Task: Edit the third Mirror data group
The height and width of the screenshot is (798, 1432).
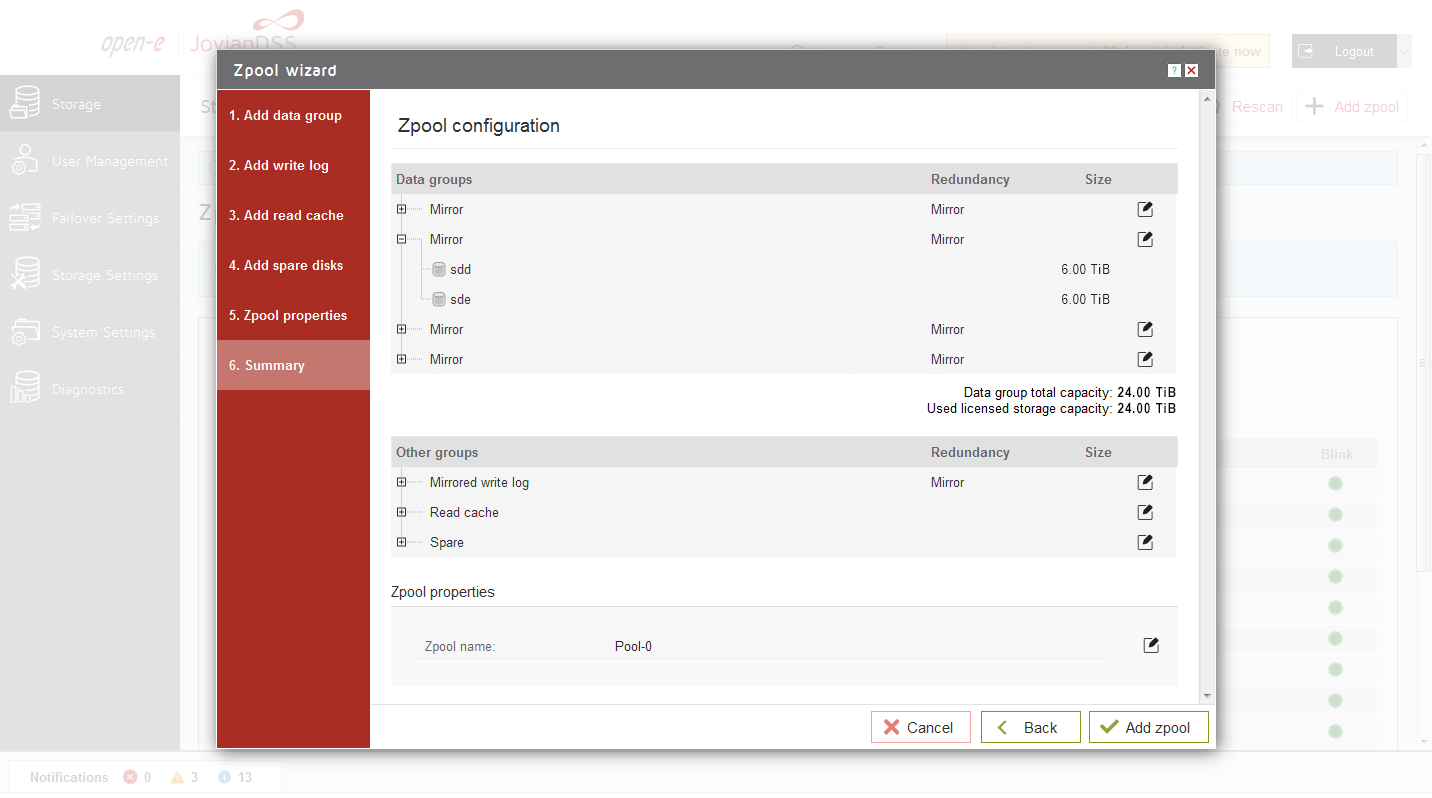Action: point(1145,329)
